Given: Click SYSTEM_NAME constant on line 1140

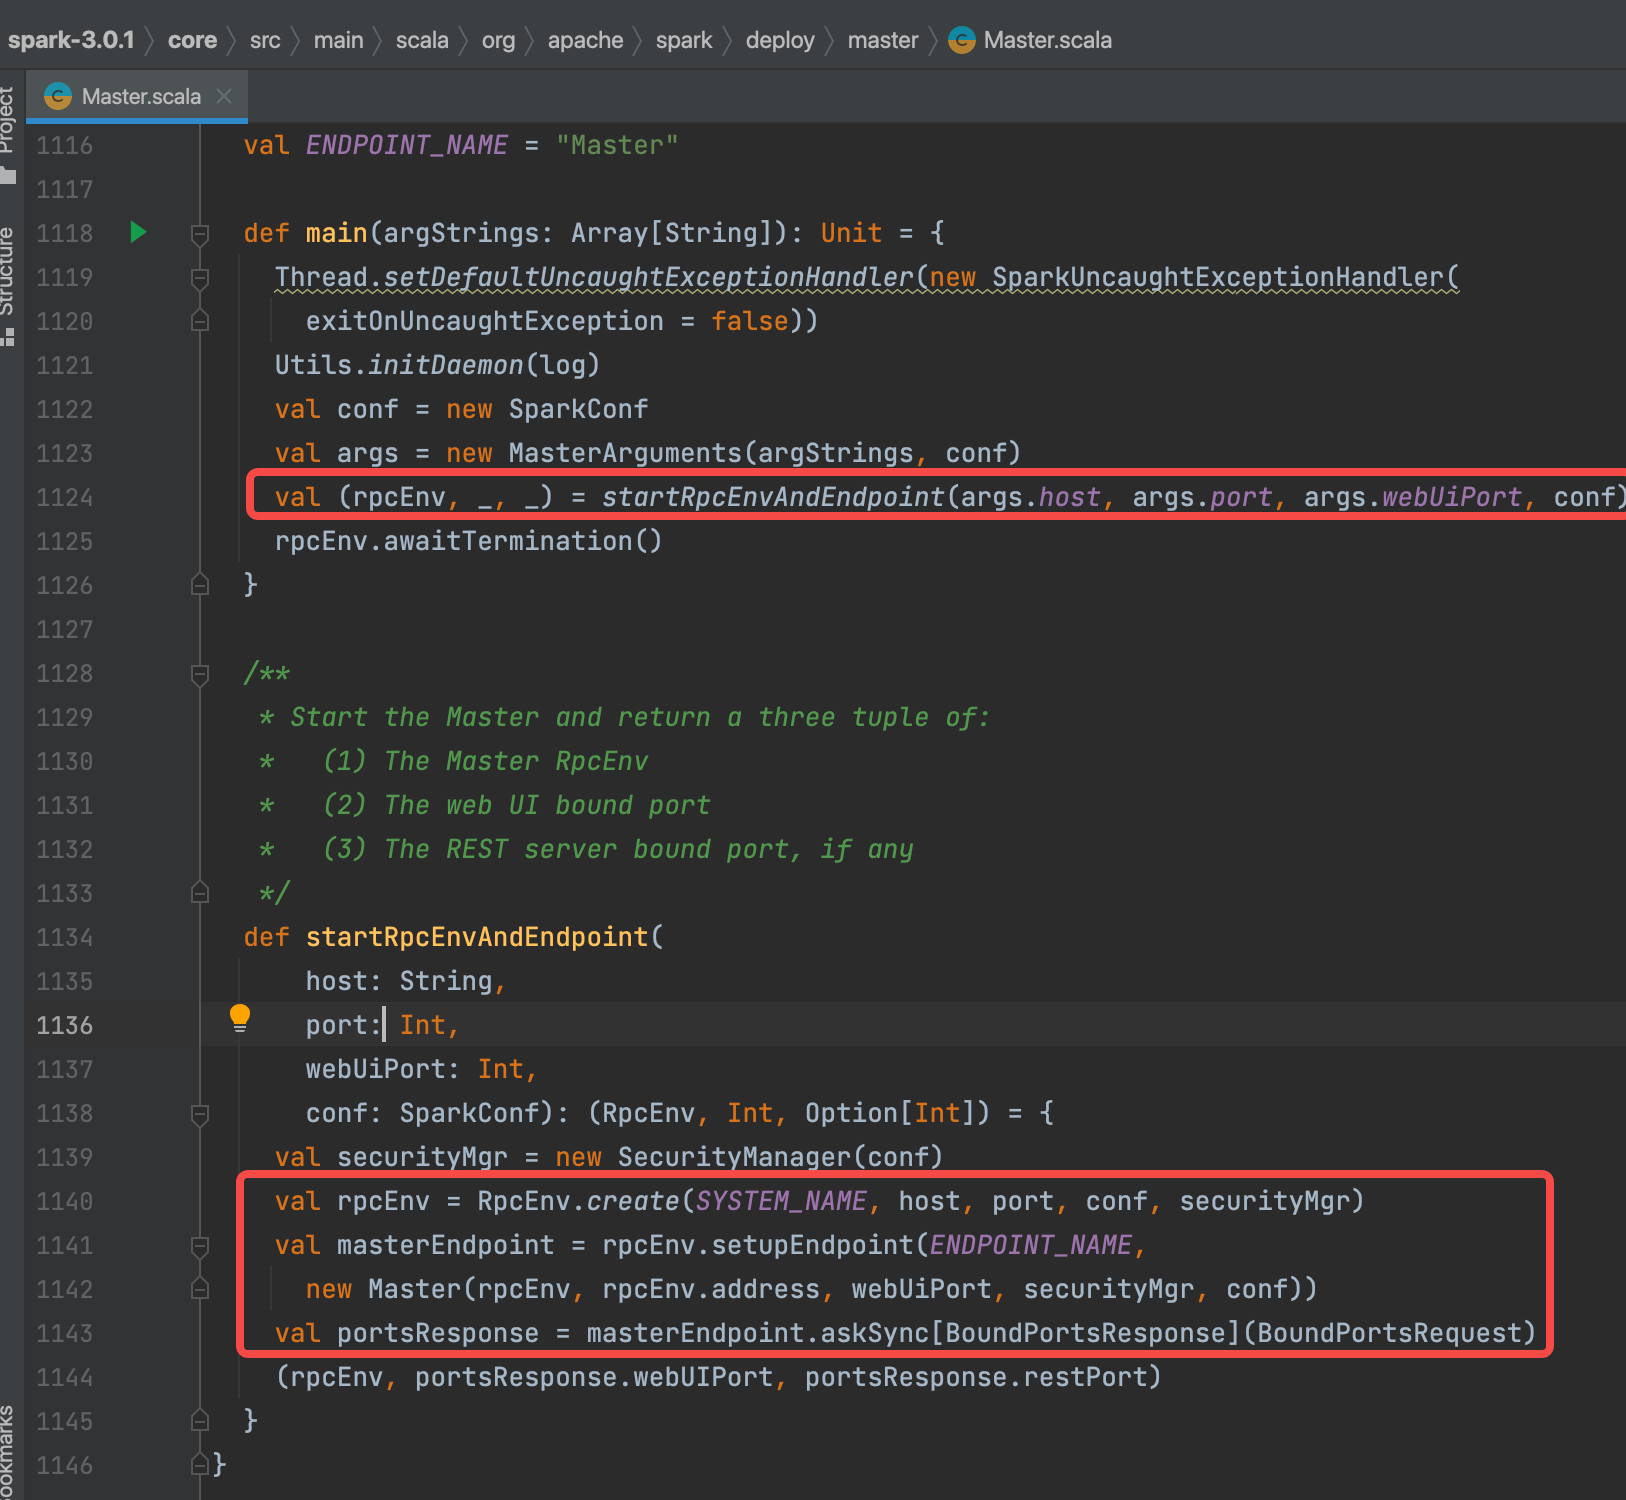Looking at the screenshot, I should click(x=781, y=1201).
